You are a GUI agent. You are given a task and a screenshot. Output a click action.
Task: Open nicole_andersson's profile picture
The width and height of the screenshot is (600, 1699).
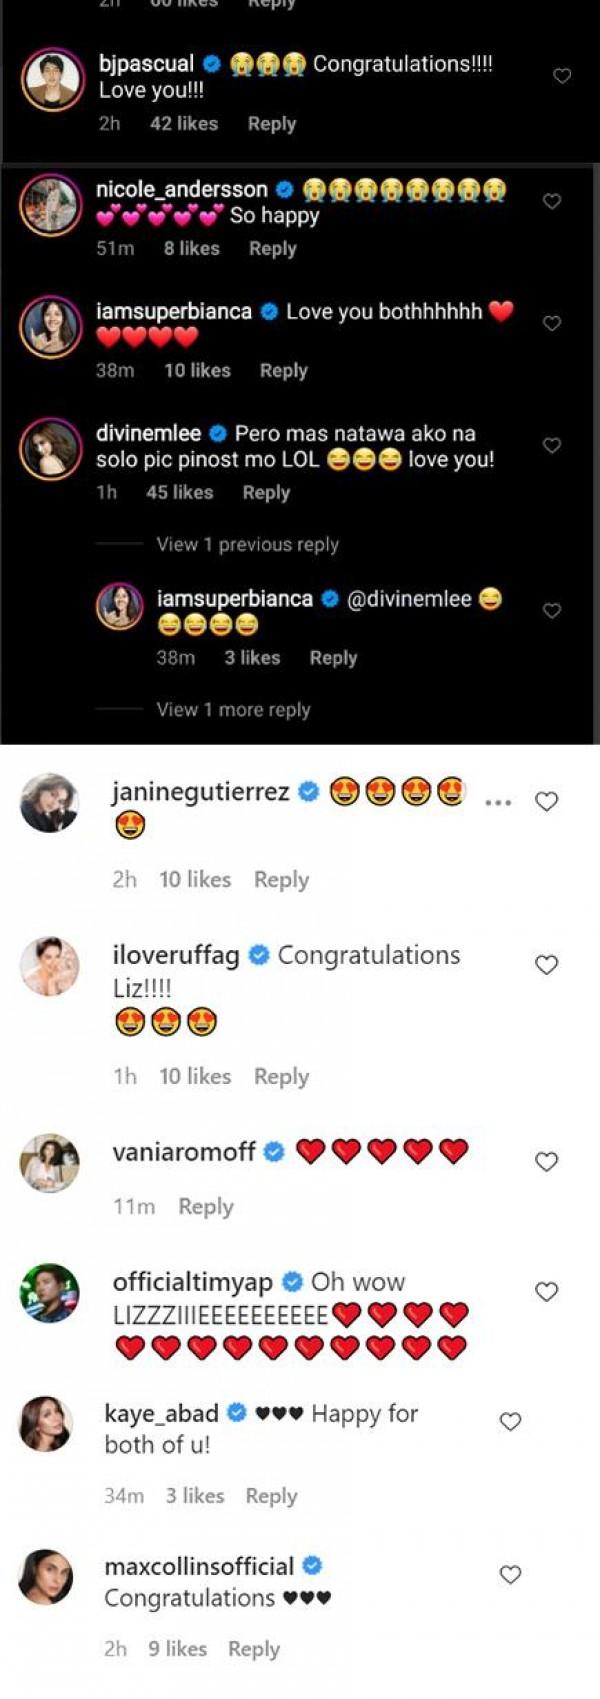(x=51, y=205)
